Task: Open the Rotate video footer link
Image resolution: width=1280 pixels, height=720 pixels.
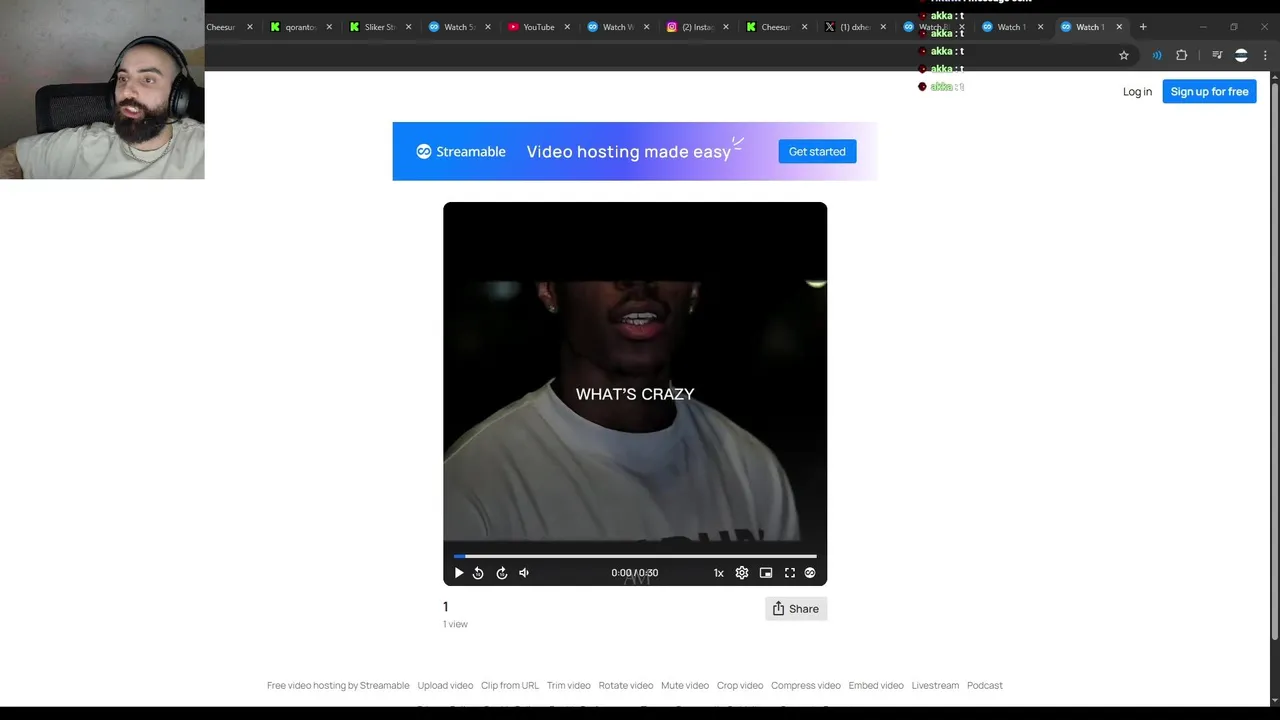Action: coord(626,685)
